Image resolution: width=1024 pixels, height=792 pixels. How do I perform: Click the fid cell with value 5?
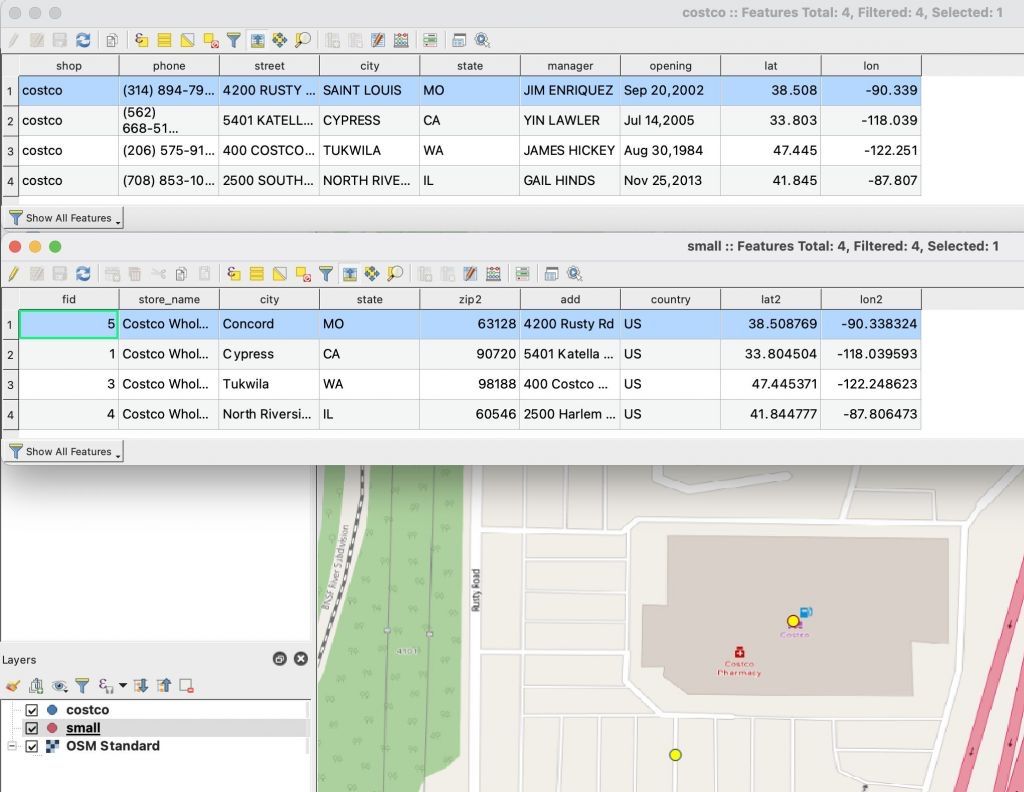pos(69,324)
